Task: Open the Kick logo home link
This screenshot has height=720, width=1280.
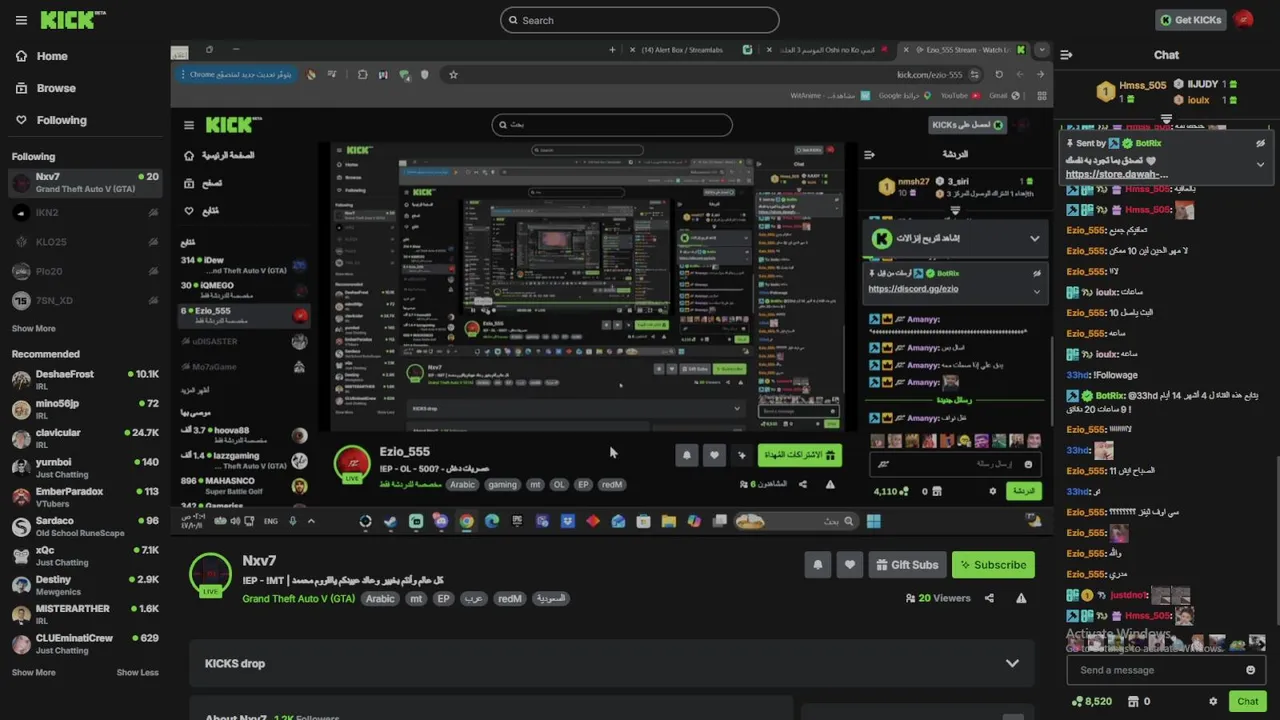Action: coord(72,20)
